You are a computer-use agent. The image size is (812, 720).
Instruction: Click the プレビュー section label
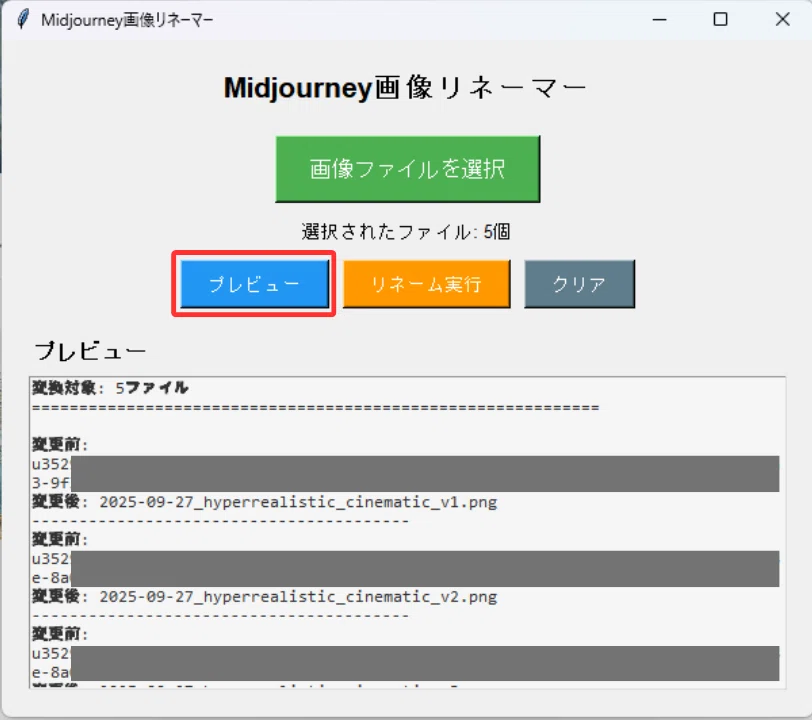point(90,351)
